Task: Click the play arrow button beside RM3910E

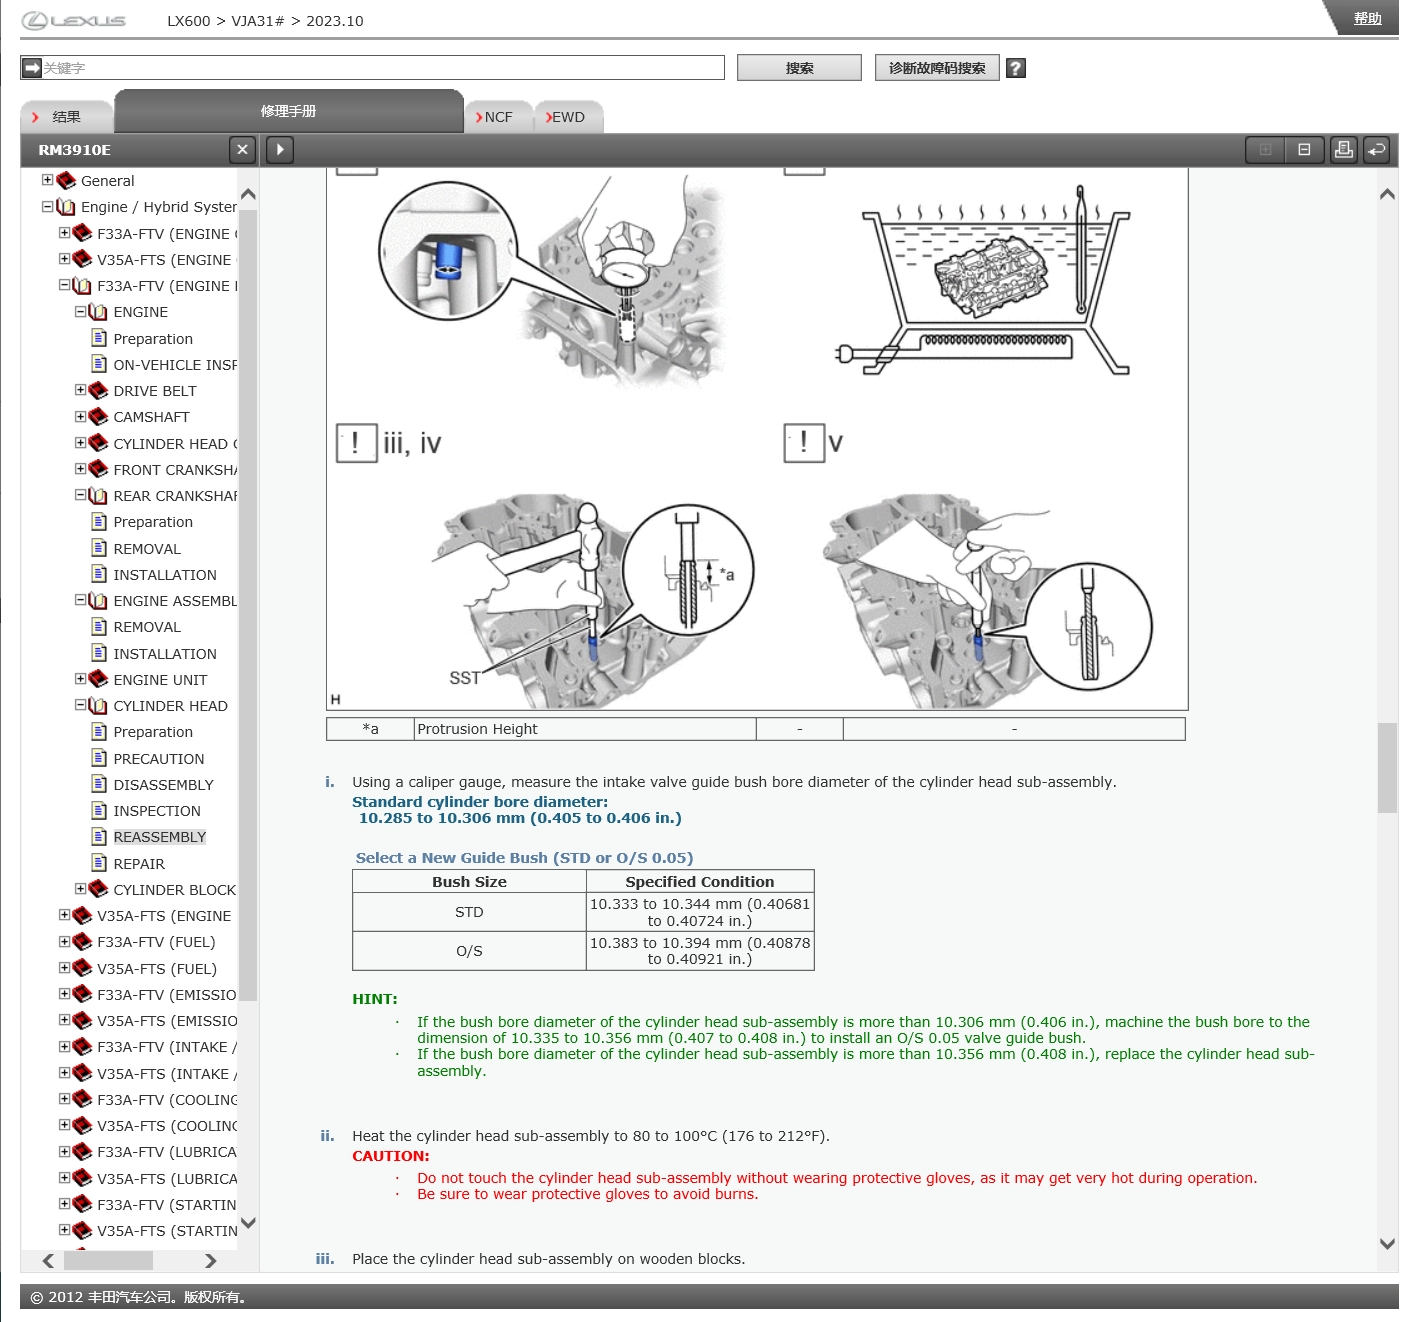Action: pyautogui.click(x=280, y=150)
